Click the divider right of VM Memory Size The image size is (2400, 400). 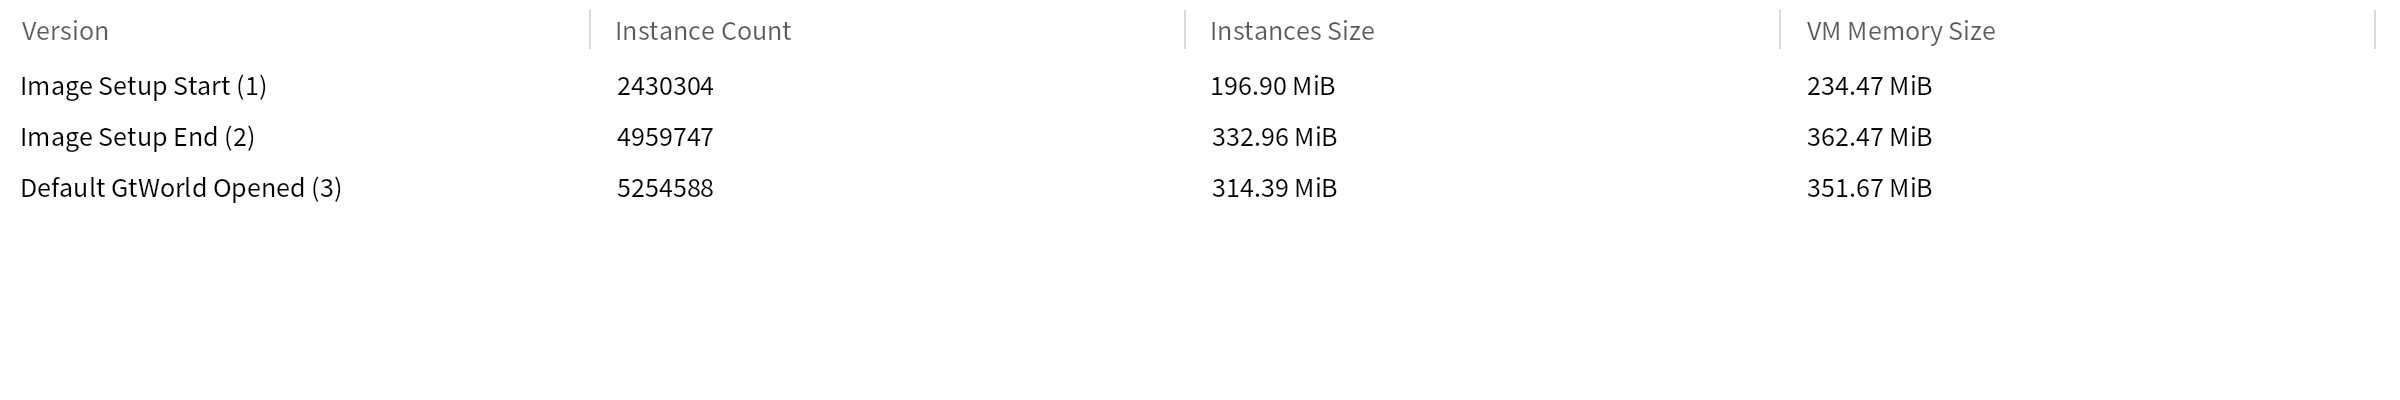tap(2375, 30)
